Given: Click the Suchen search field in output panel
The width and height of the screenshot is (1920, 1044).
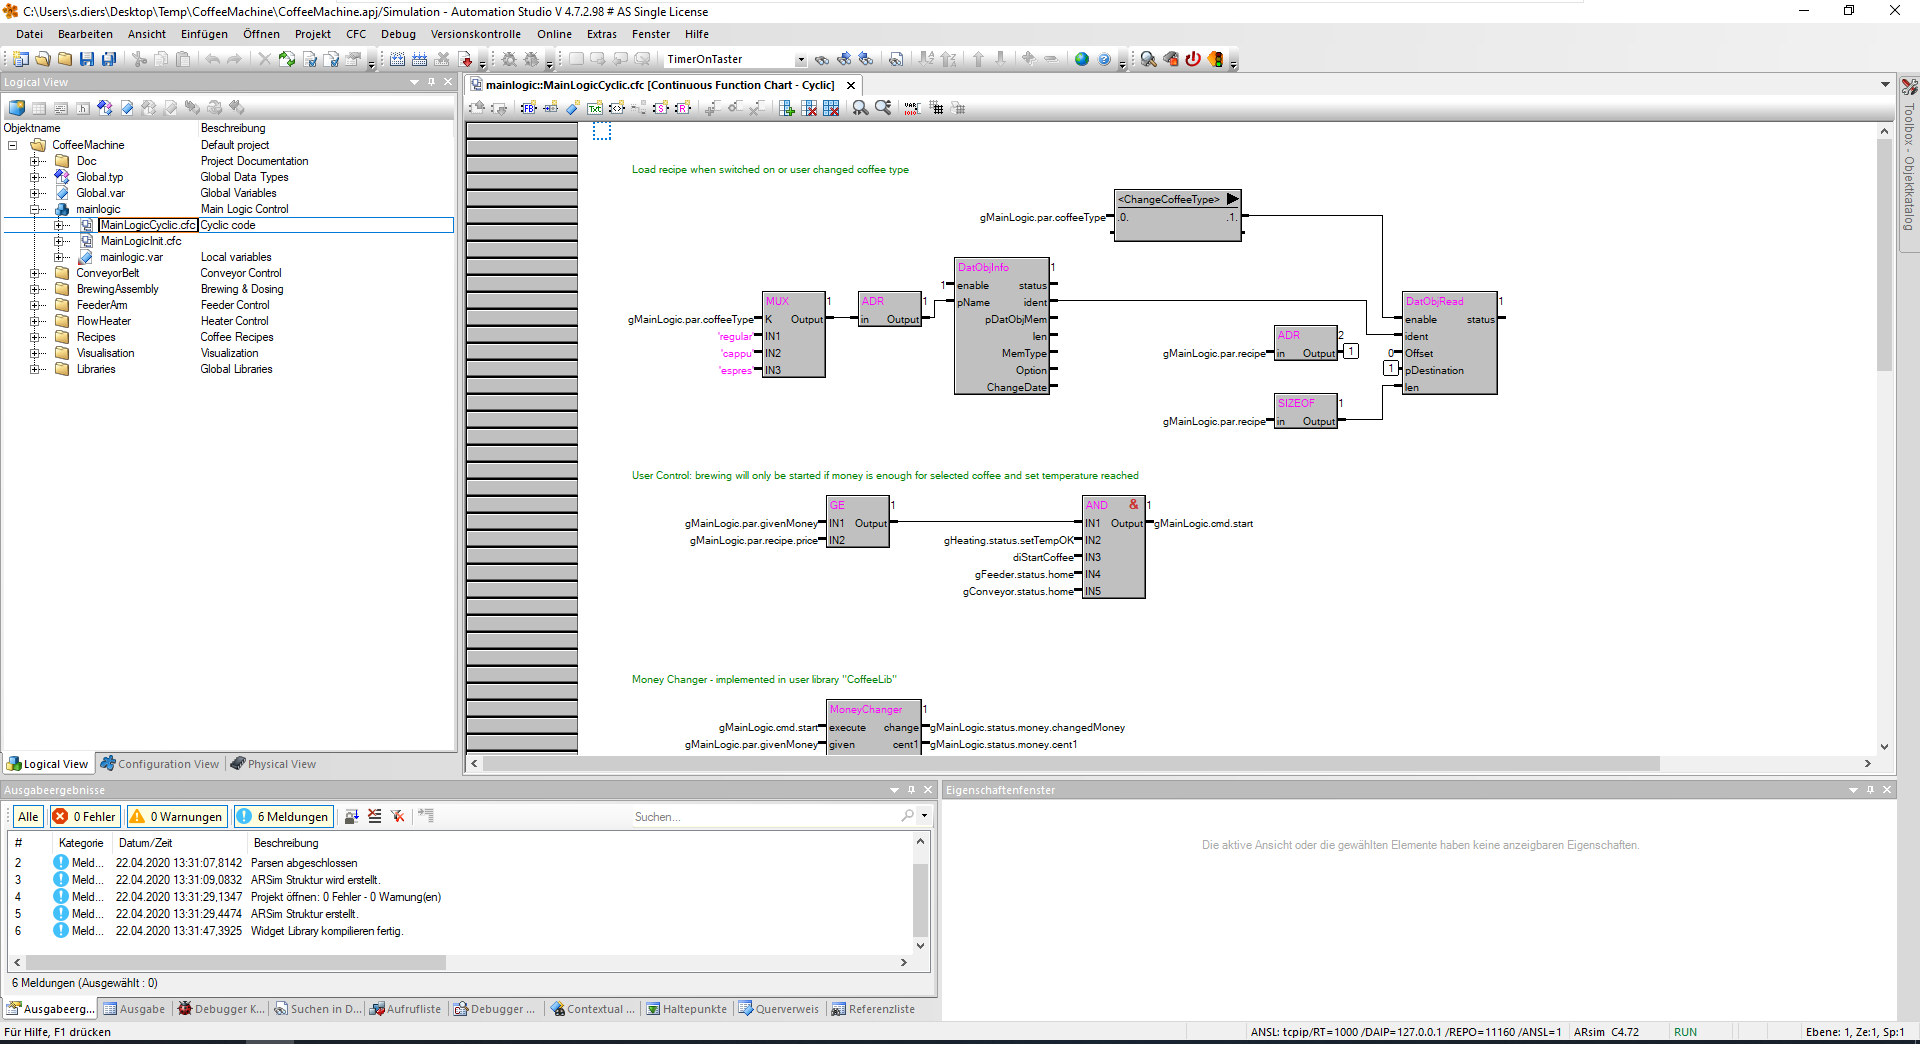Looking at the screenshot, I should (765, 817).
